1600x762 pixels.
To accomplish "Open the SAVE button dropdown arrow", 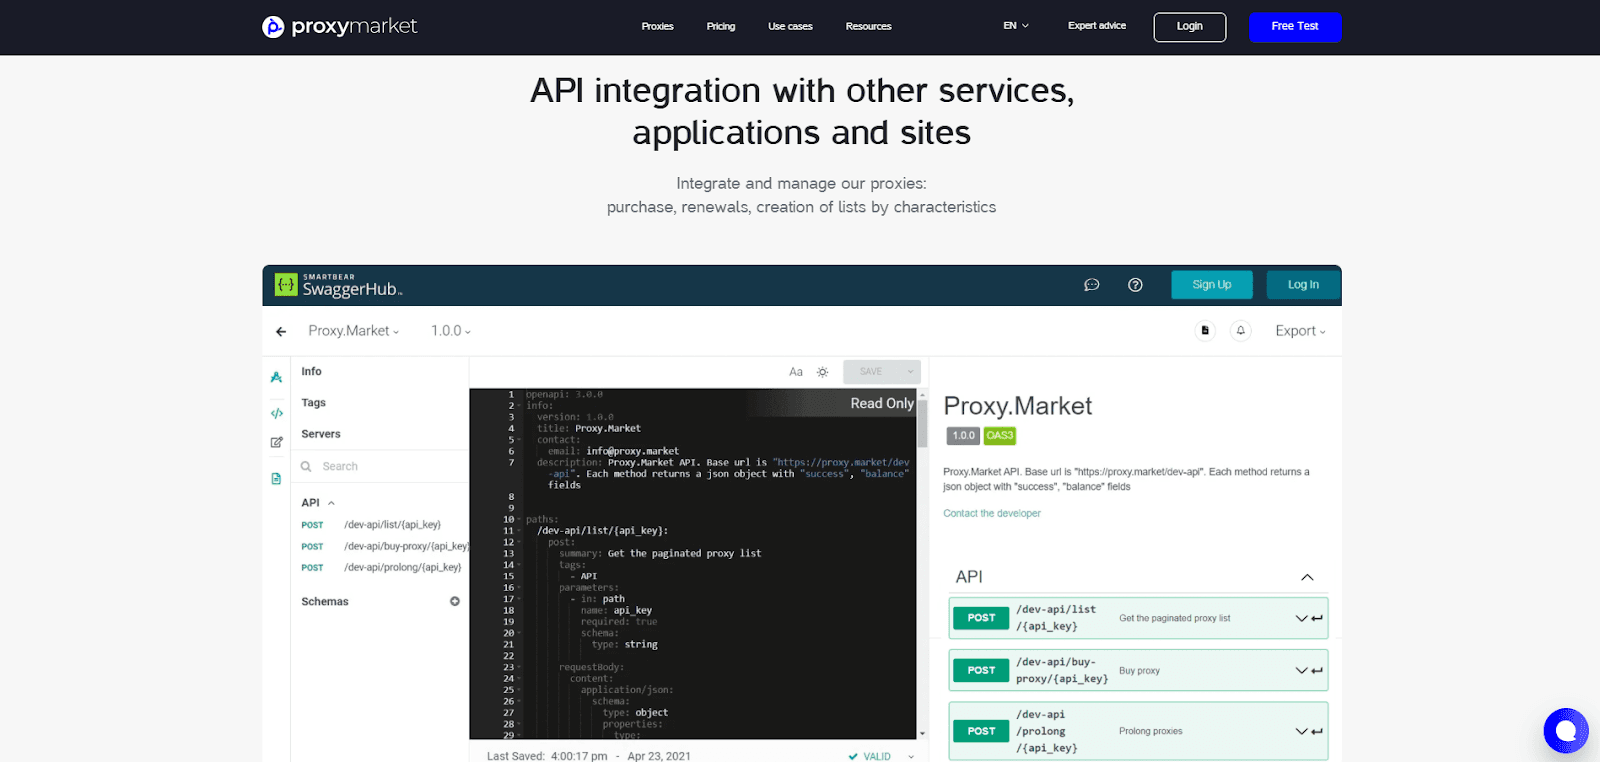I will [x=910, y=372].
